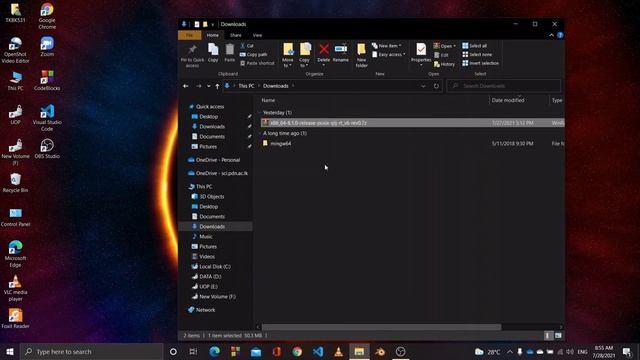
Task: Switch to the View ribbon tab
Action: [257, 36]
